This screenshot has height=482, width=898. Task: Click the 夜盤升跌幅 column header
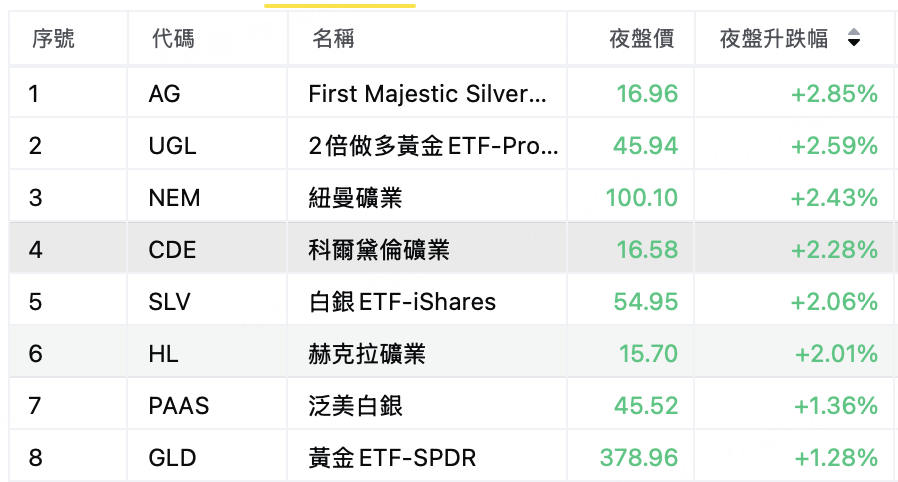(774, 39)
